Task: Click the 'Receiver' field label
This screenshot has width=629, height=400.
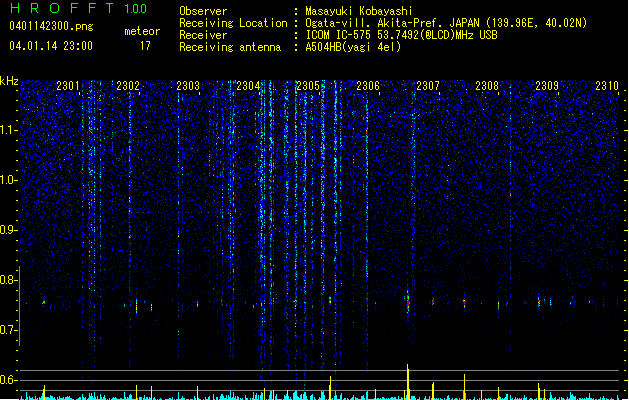Action: [203, 35]
